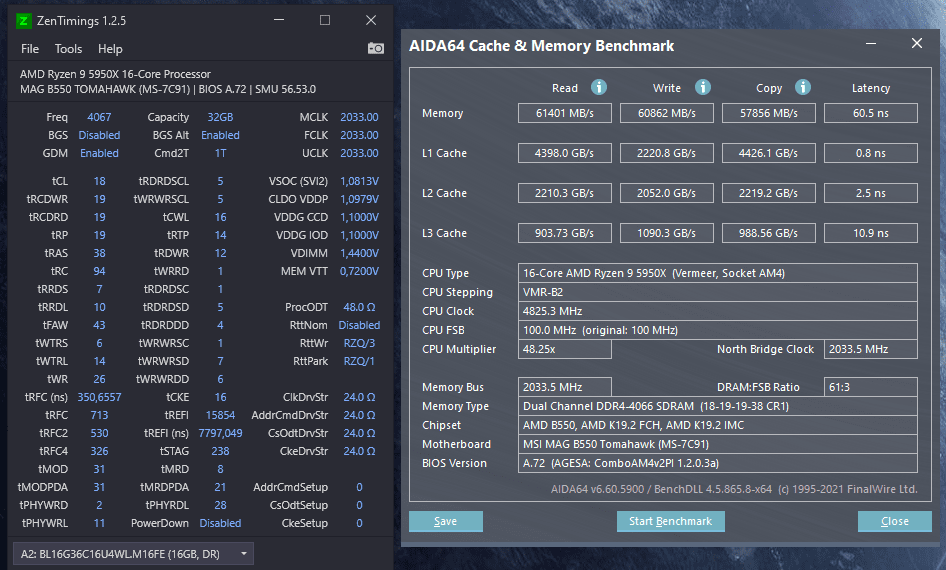946x570 pixels.
Task: Click the L2 Cache Read value 2210.3 GB/s
Action: click(x=565, y=193)
